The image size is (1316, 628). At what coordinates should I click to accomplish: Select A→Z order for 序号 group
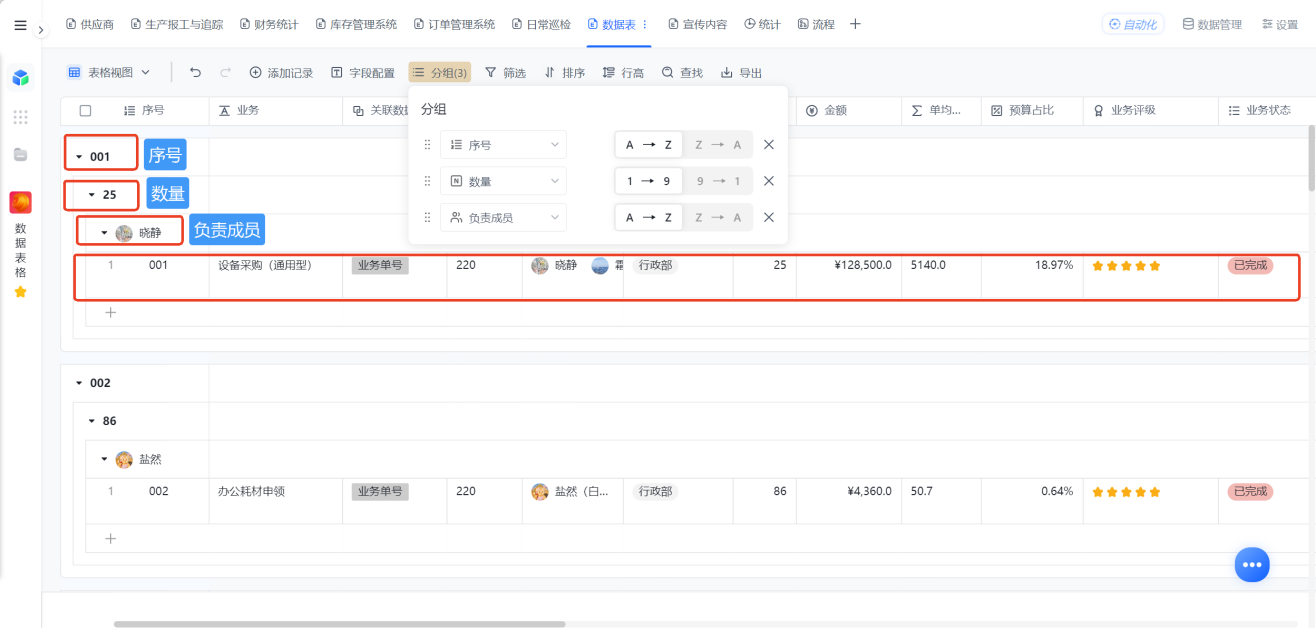coord(649,145)
